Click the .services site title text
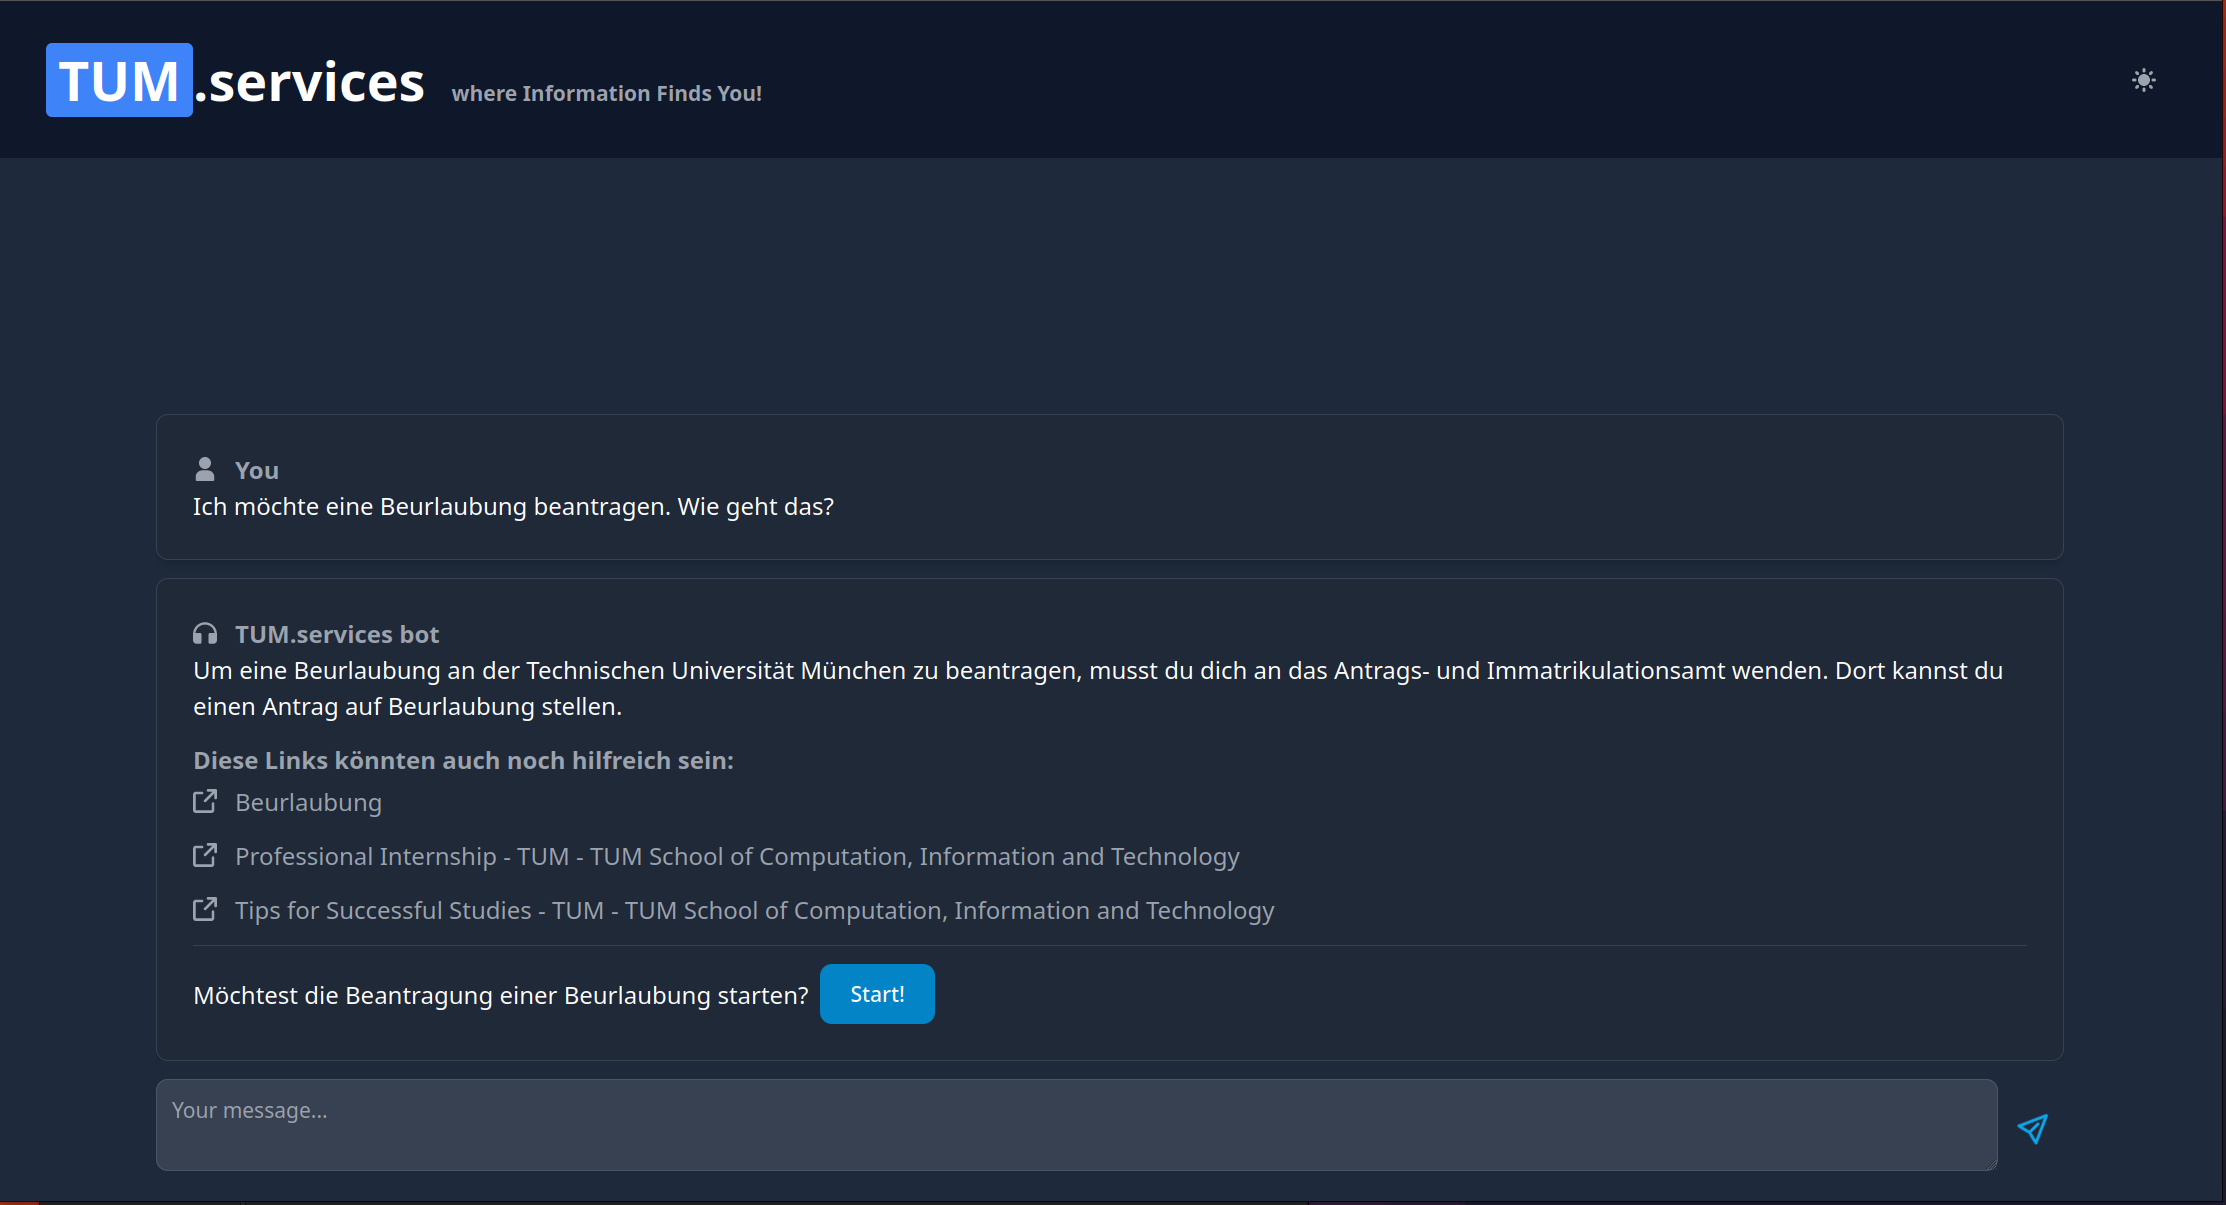Image resolution: width=2226 pixels, height=1205 pixels. 311,82
